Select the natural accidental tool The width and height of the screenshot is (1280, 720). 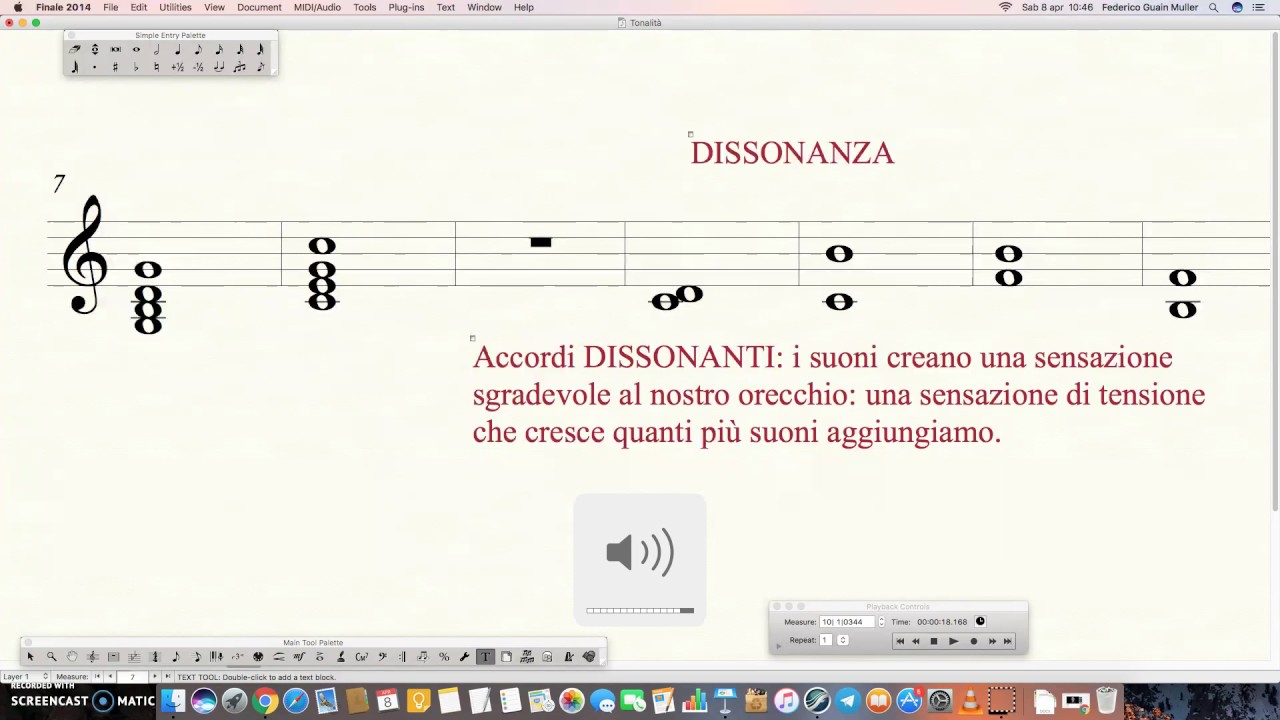[x=157, y=67]
